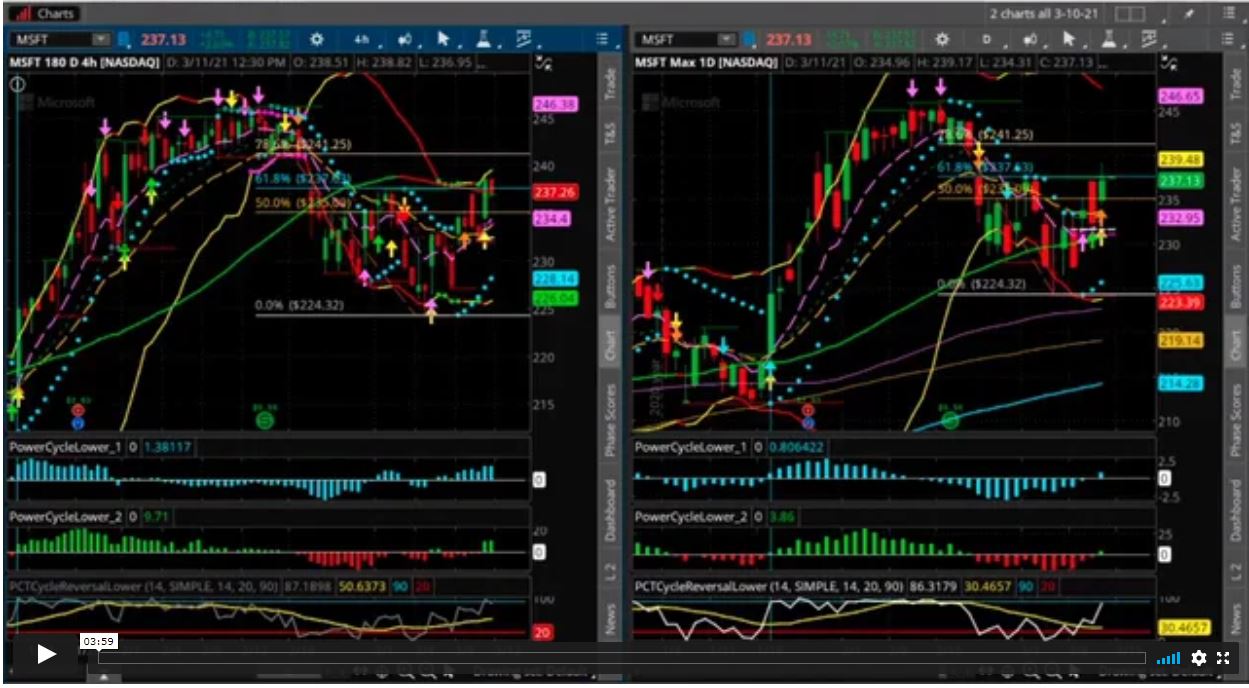Click the pin icon in the top bar
Viewport: 1249px width, 688px height.
click(1189, 14)
